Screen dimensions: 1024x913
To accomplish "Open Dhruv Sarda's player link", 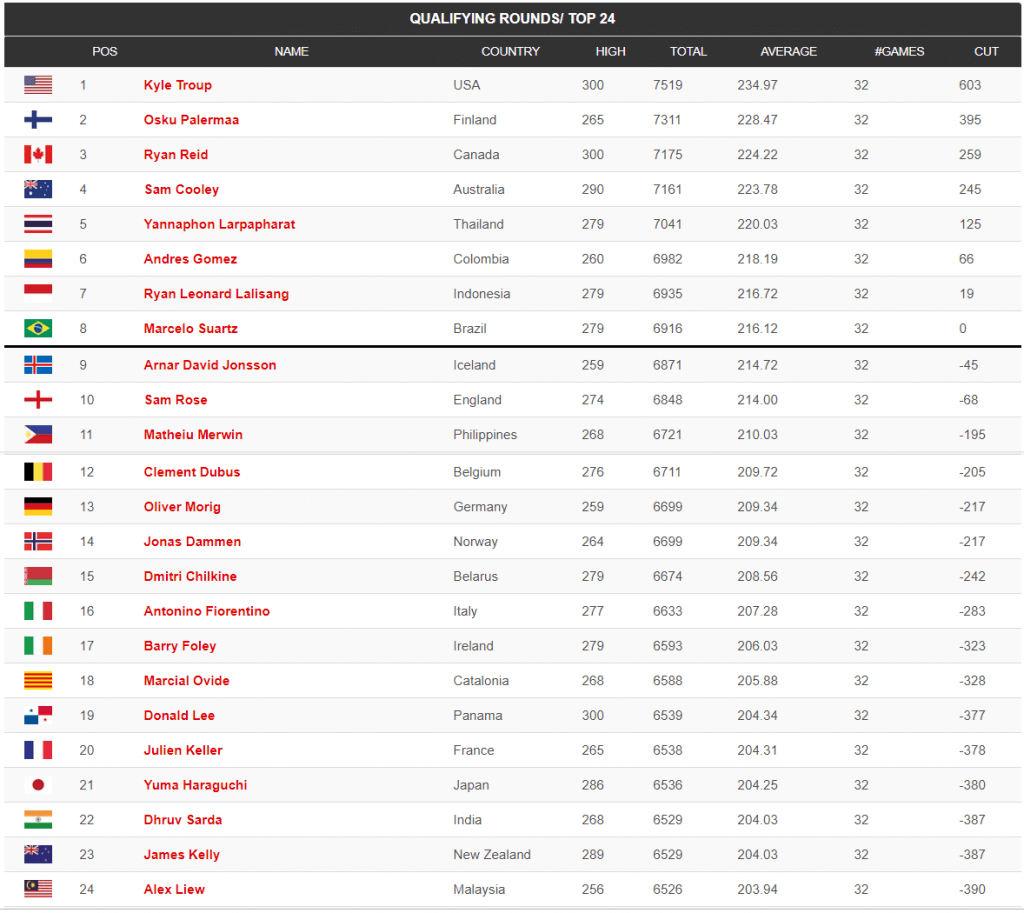I will tap(183, 820).
